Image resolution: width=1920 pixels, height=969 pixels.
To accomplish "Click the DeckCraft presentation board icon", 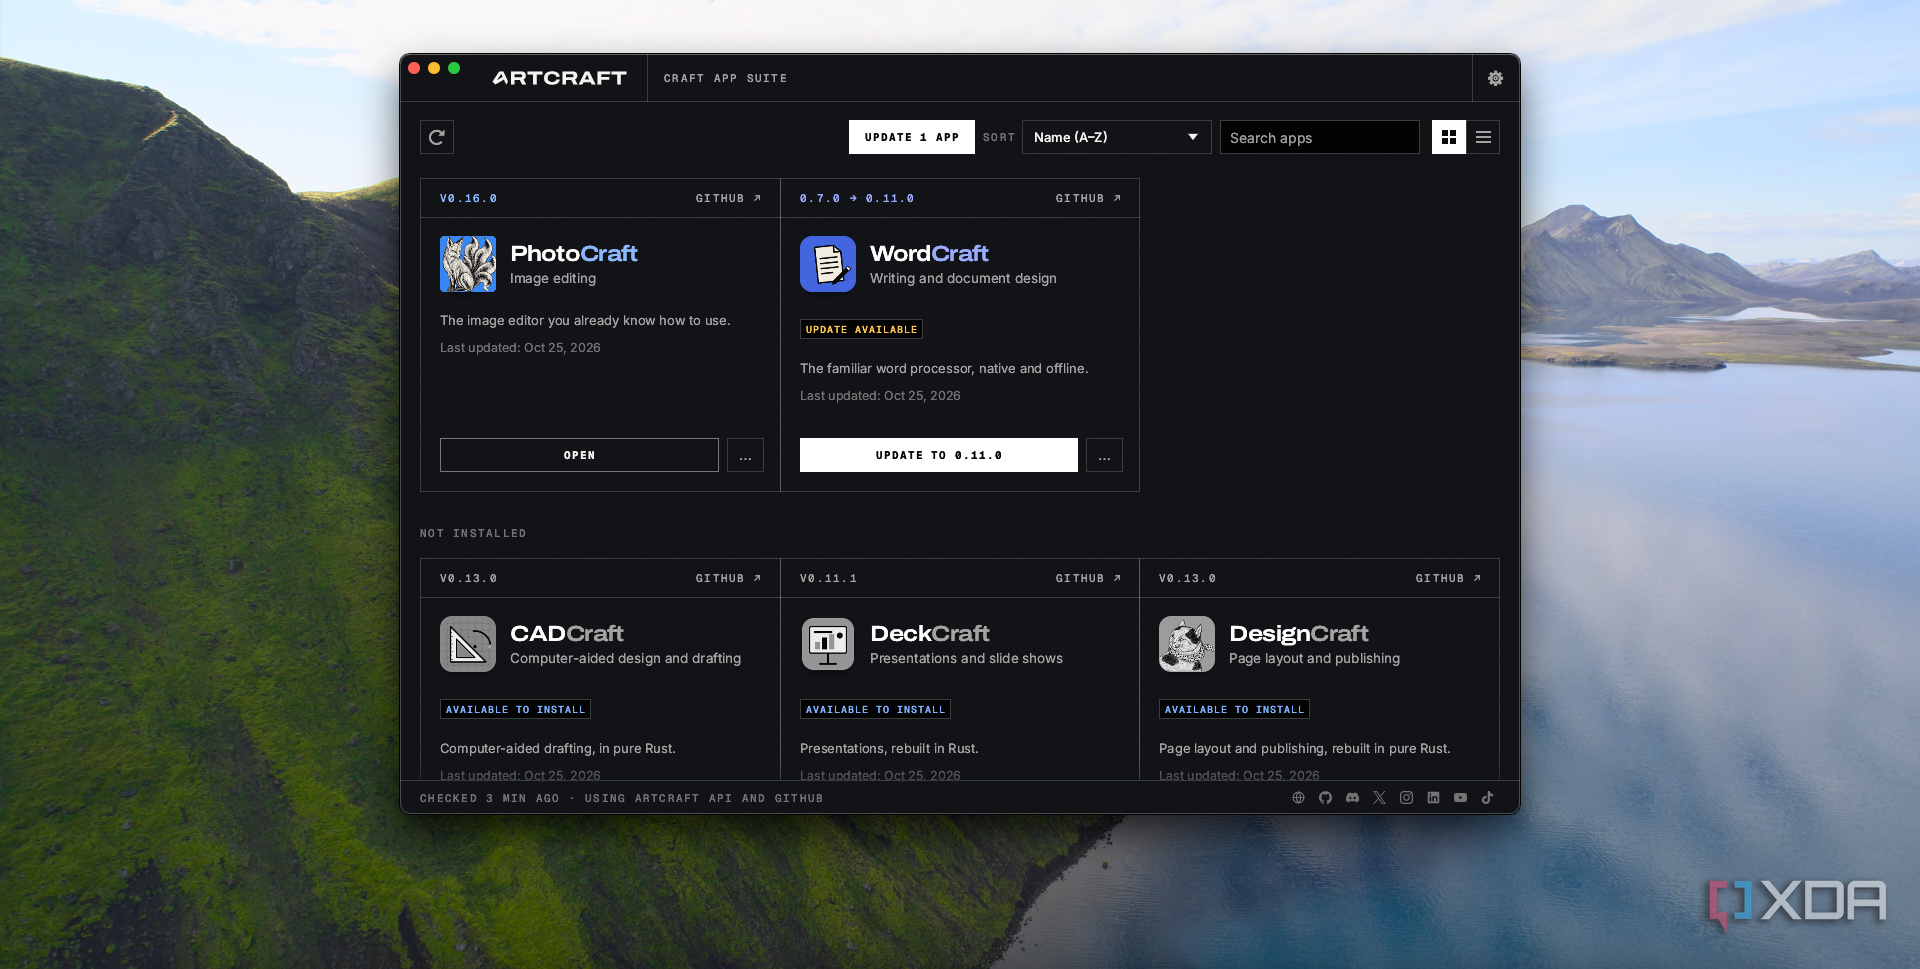I will [x=828, y=644].
